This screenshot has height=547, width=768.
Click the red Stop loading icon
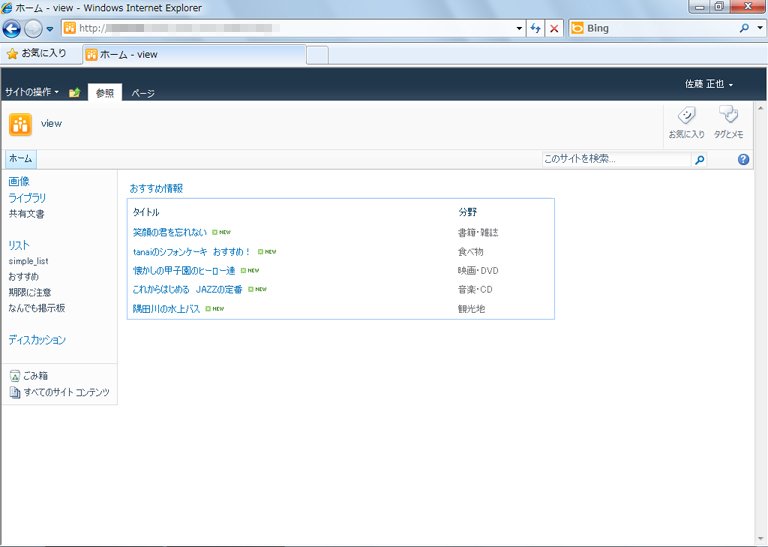point(554,28)
